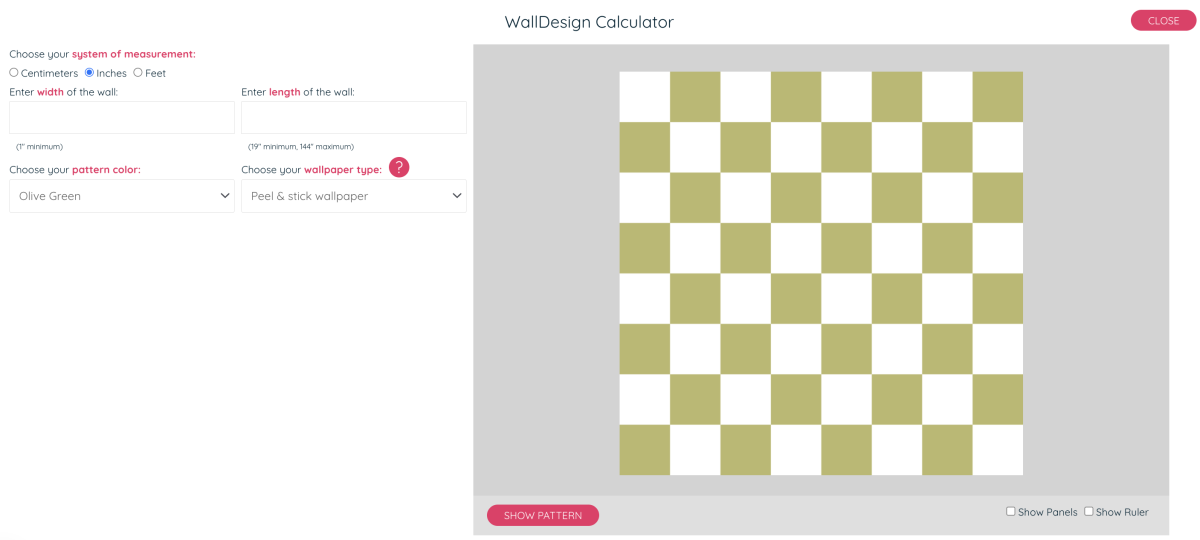1200x540 pixels.
Task: Choose the Feet radio button
Action: tap(138, 73)
